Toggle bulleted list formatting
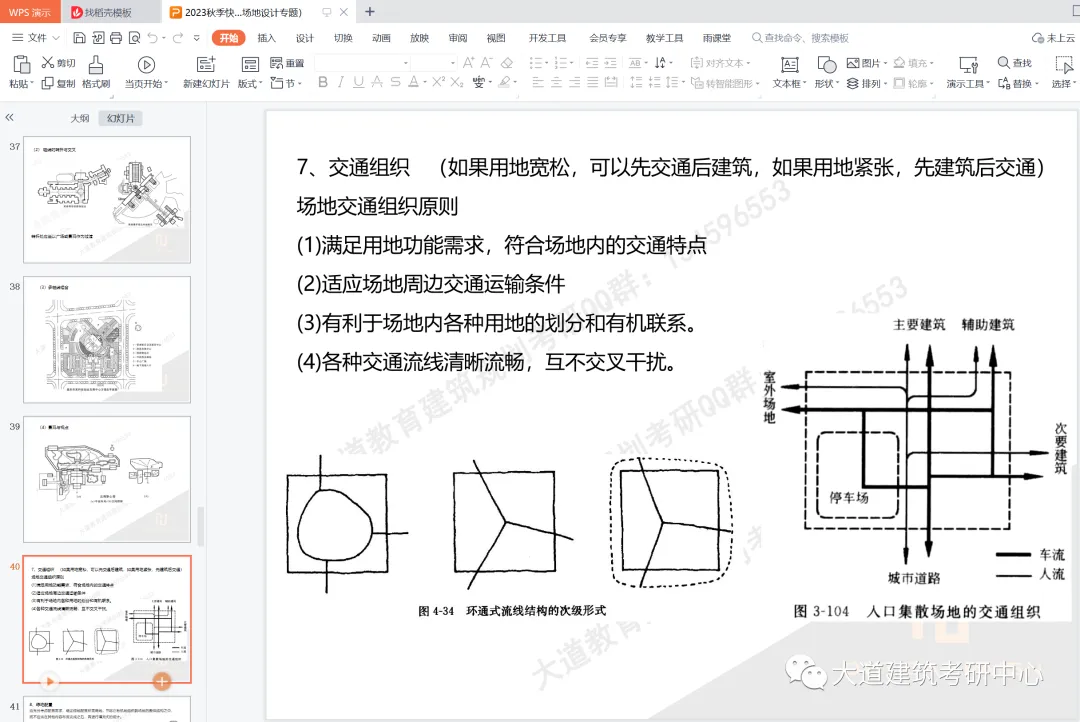The height and width of the screenshot is (722, 1080). [x=535, y=63]
